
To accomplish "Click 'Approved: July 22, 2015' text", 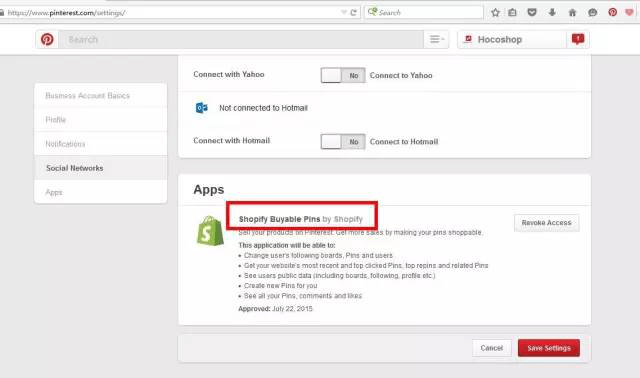I will (276, 309).
